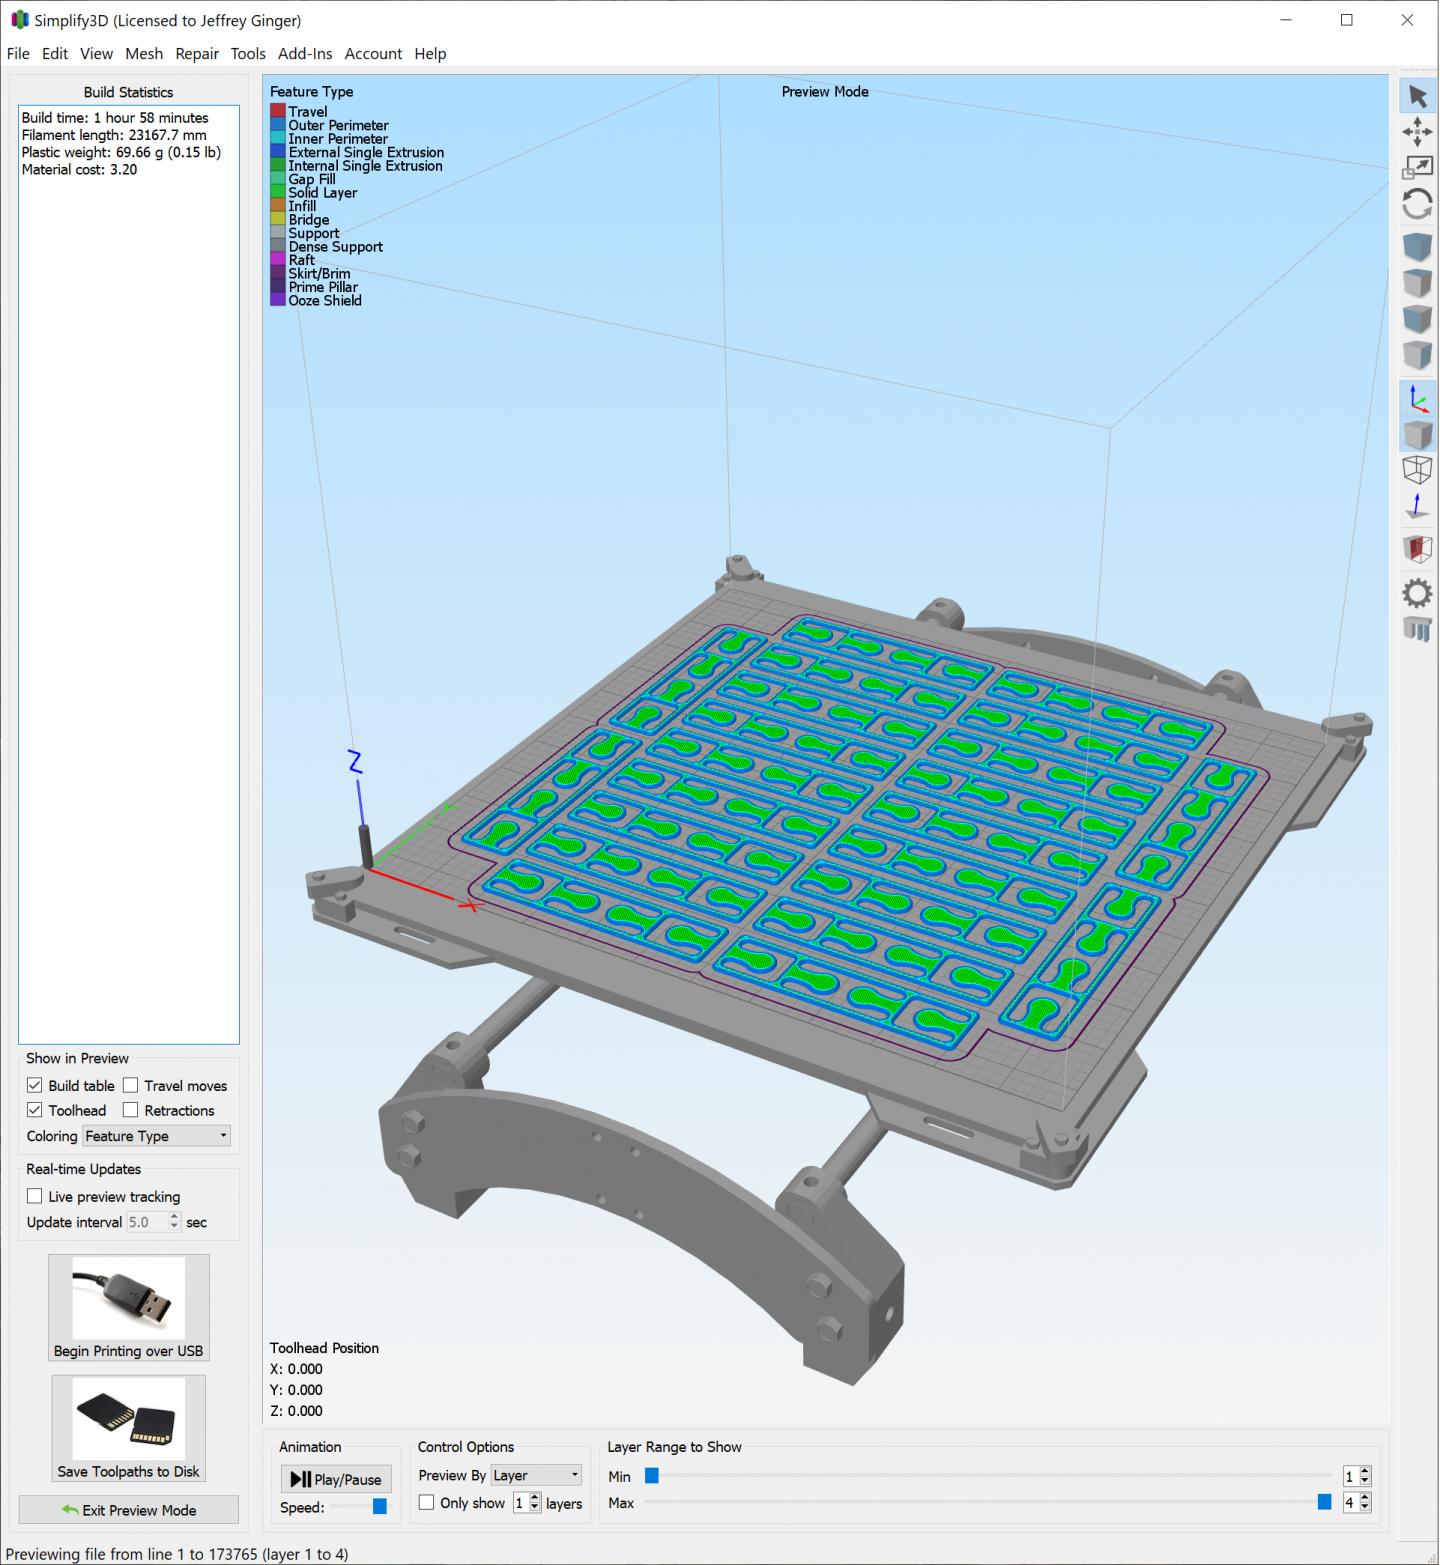The width and height of the screenshot is (1440, 1565).
Task: Select the scale model tool
Action: (1418, 166)
